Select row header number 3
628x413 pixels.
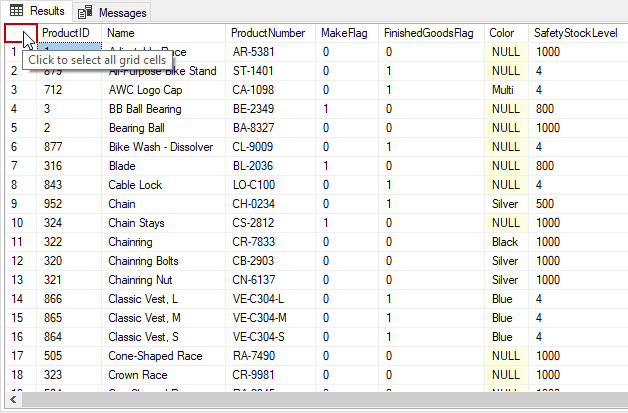tap(21, 90)
